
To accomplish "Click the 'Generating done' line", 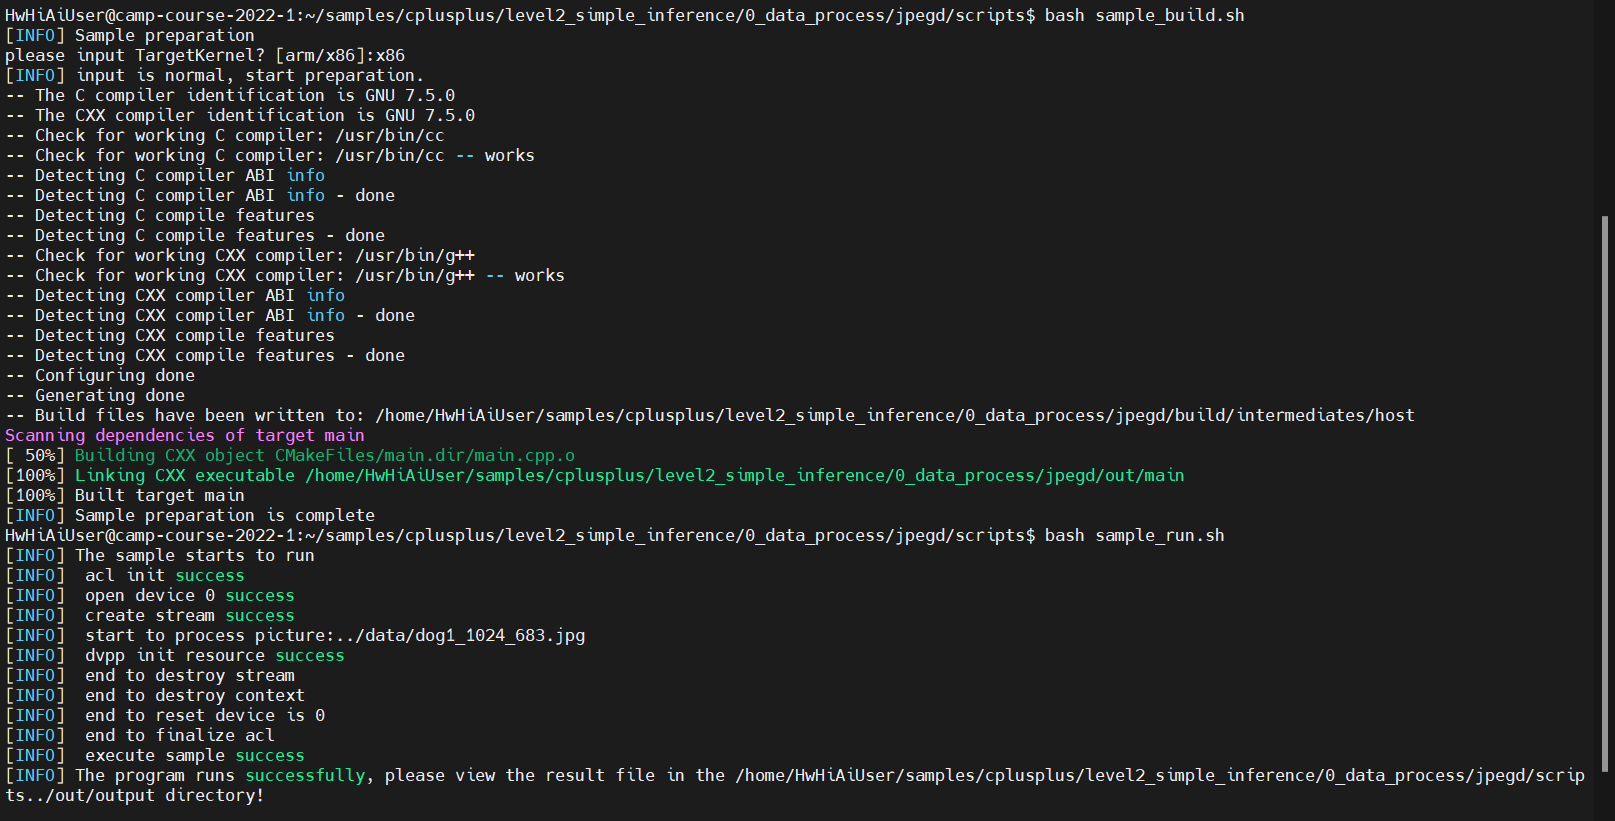I will pos(109,396).
